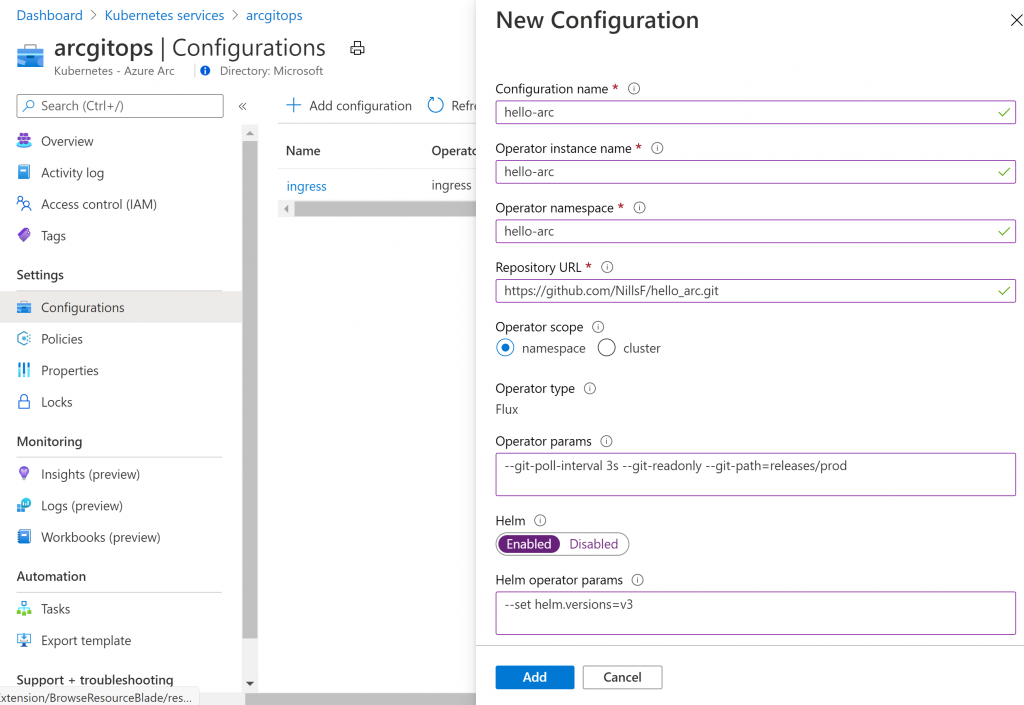The height and width of the screenshot is (705, 1024).
Task: Show info tooltip for Configuration name
Action: 633,89
